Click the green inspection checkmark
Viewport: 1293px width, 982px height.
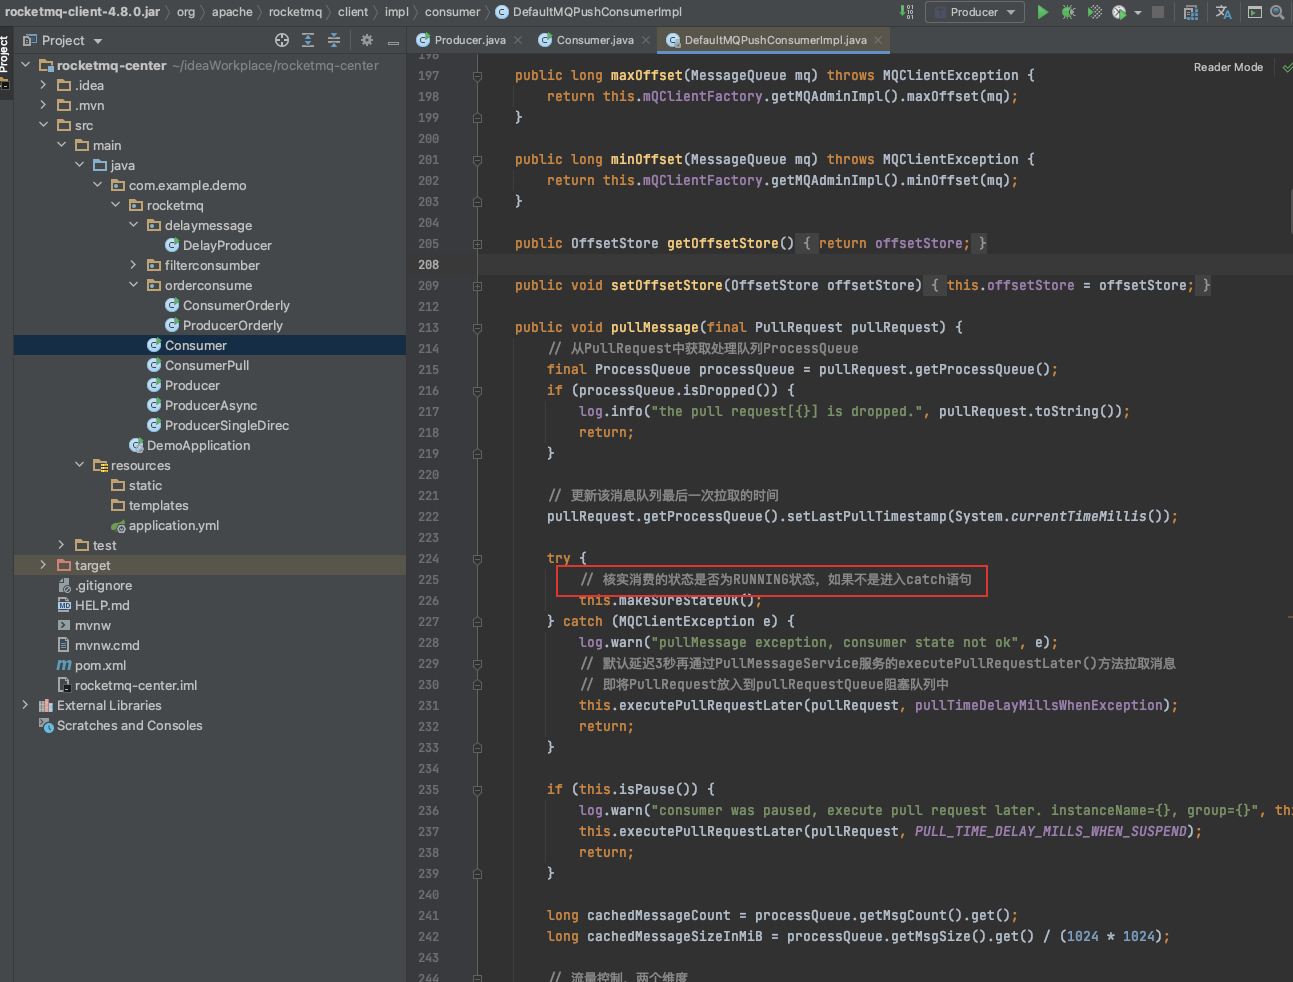point(1286,67)
